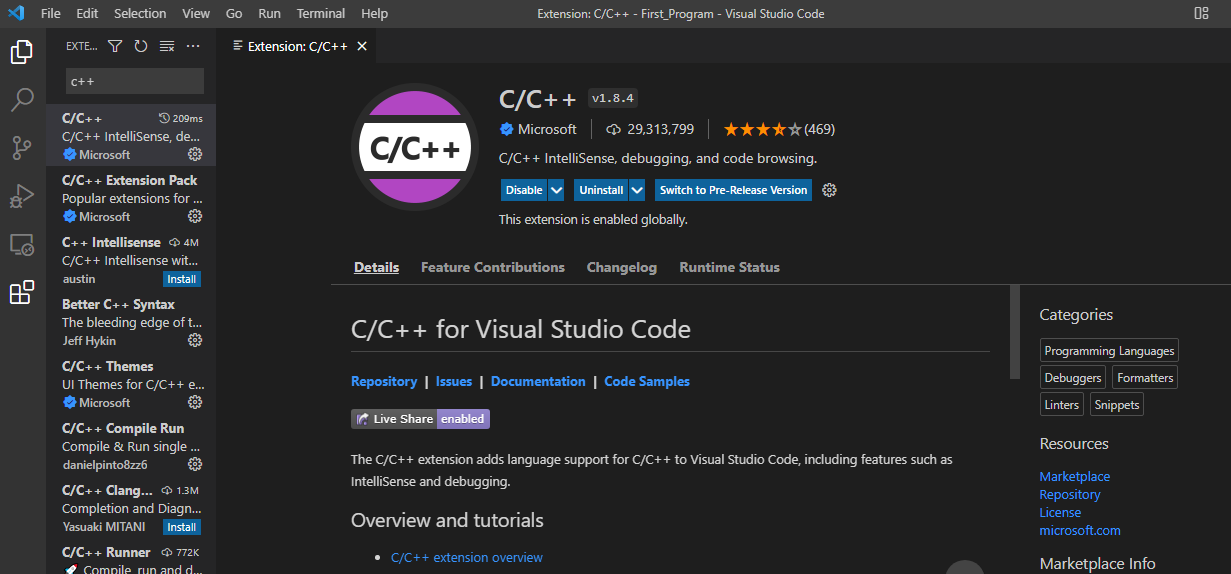The width and height of the screenshot is (1231, 574).
Task: Refresh the extensions list
Action: 141,46
